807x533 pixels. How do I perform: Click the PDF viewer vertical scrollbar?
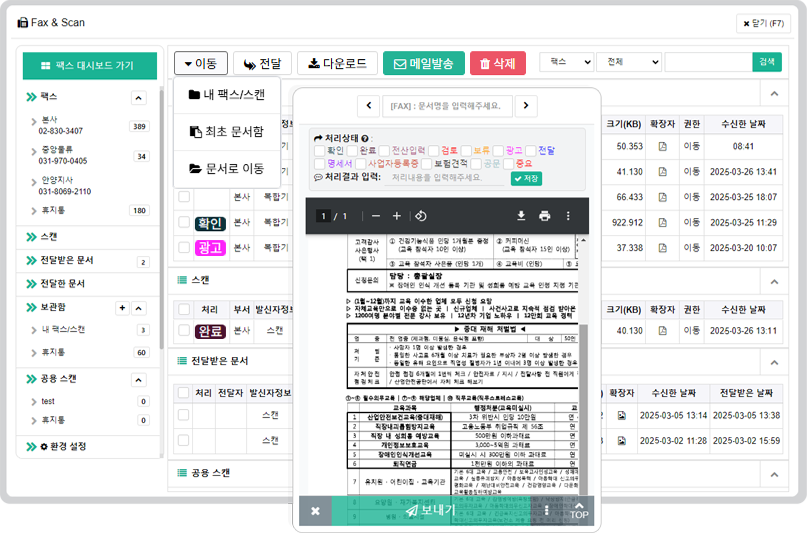click(x=583, y=409)
